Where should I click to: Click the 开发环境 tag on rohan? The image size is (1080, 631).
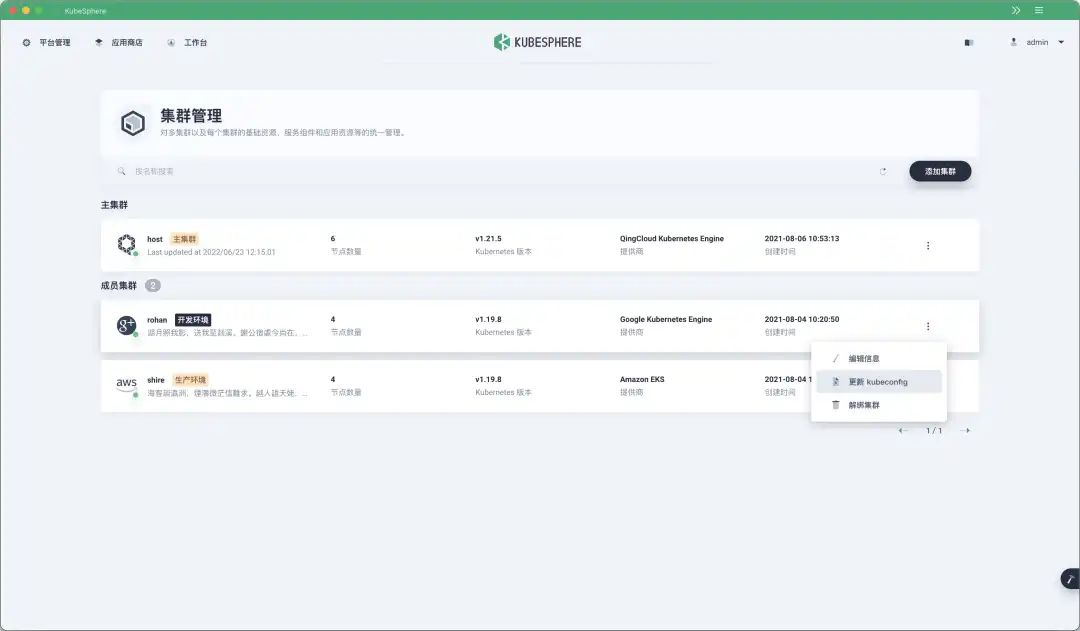(193, 320)
